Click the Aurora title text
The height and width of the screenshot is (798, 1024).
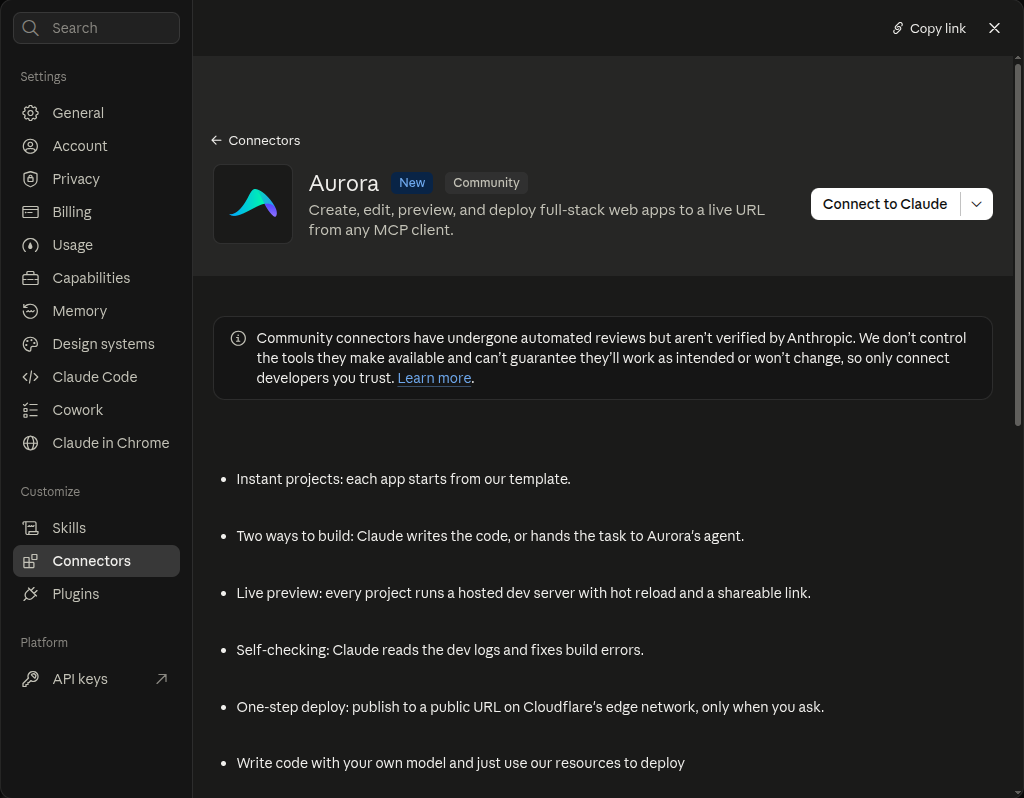tap(344, 184)
